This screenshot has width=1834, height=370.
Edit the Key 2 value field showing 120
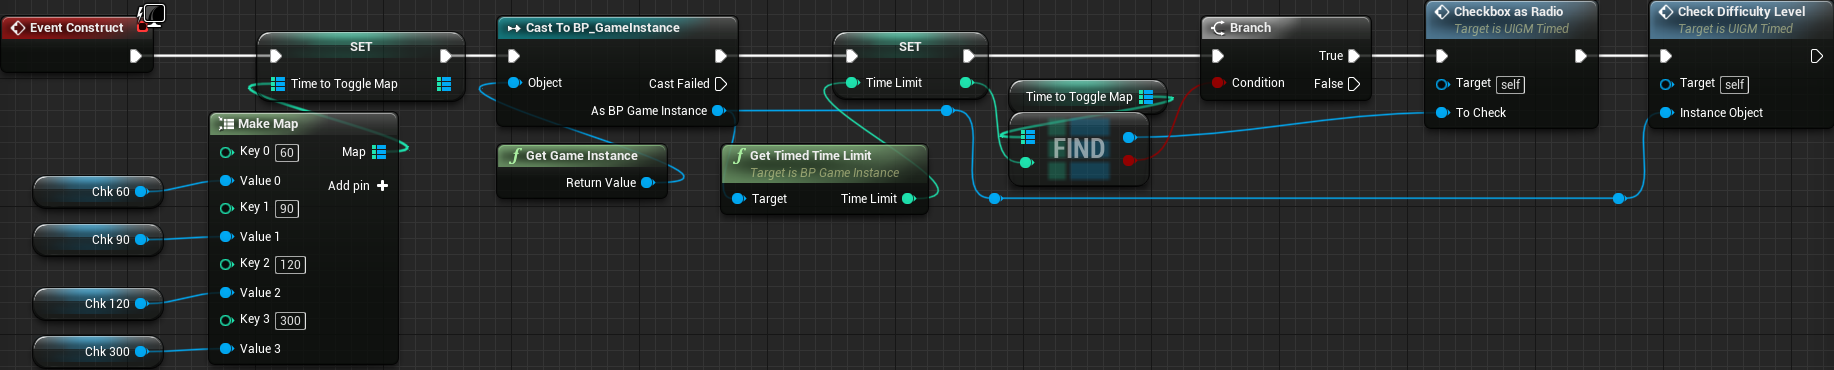[290, 265]
